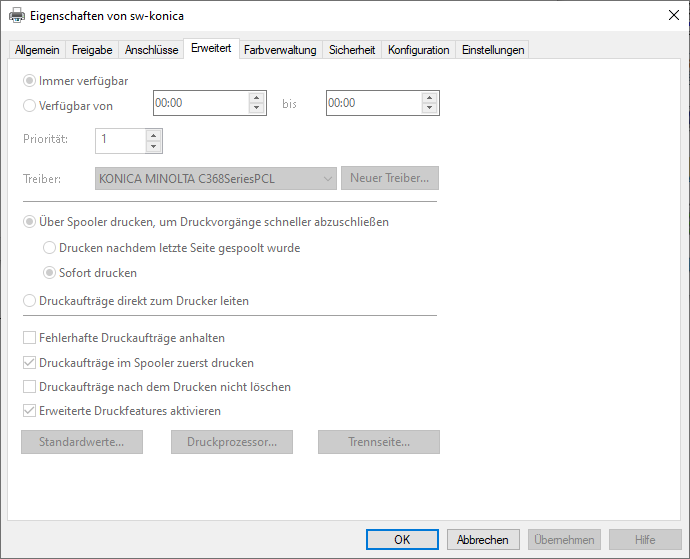
Task: Increase start time with up arrow
Action: point(256,98)
